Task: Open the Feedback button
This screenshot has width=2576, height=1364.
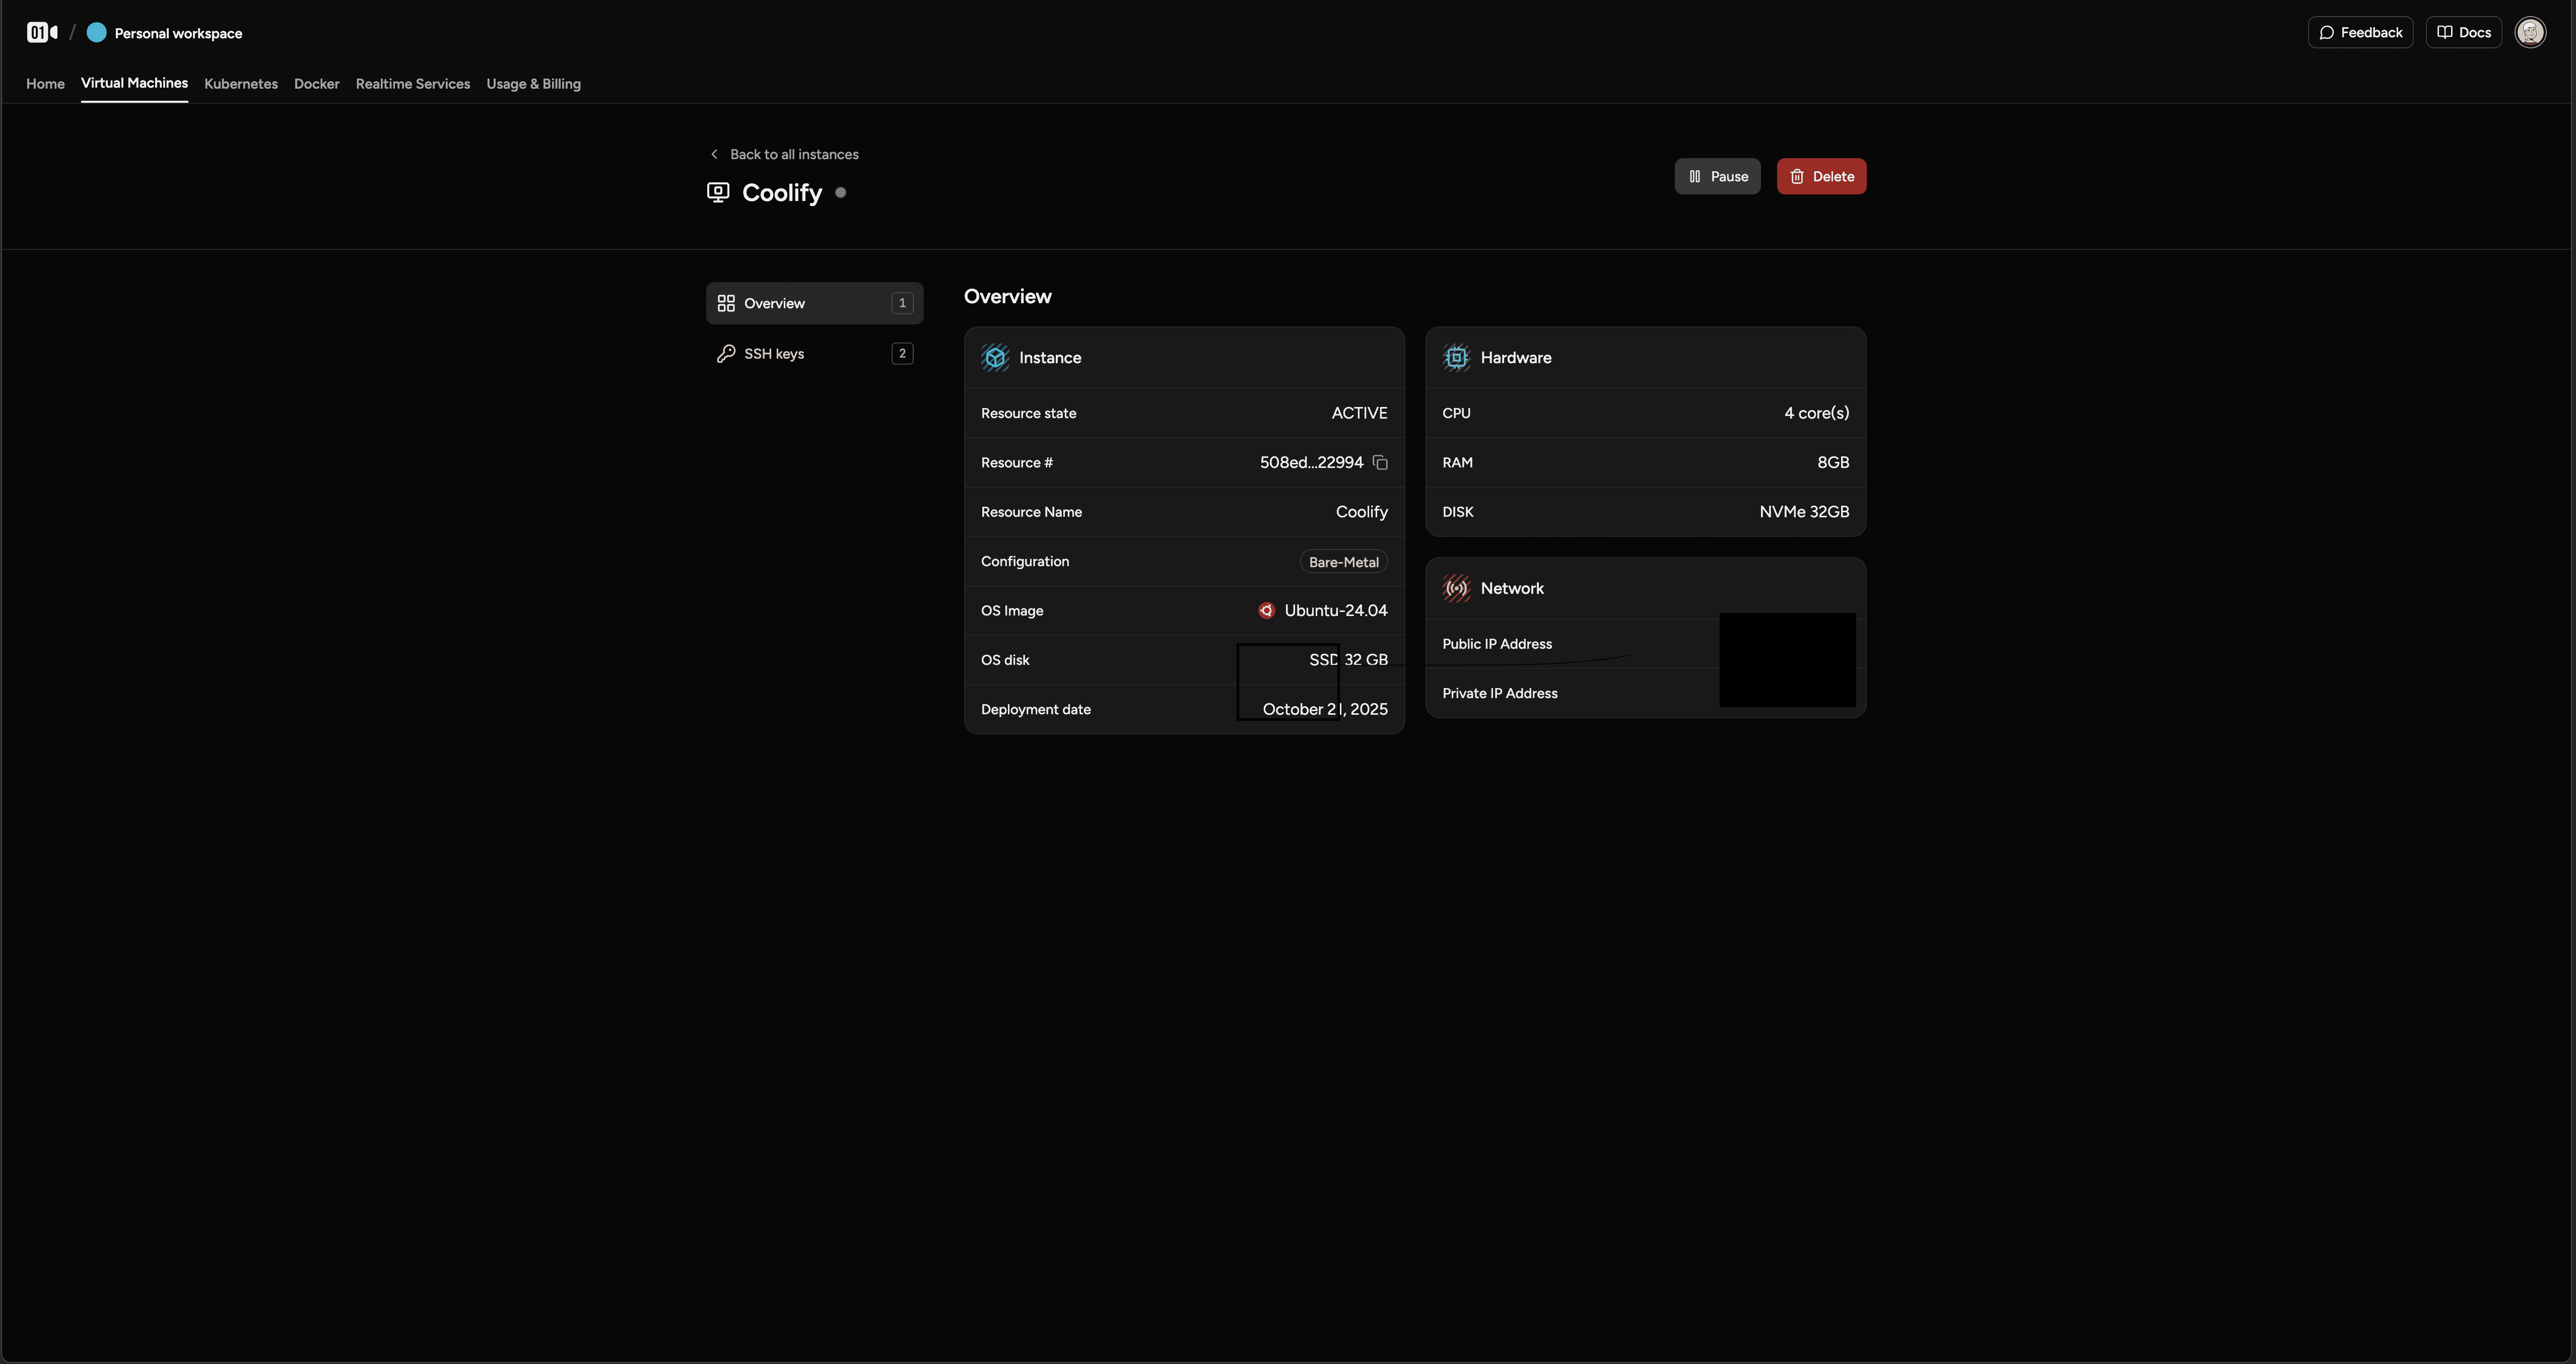Action: point(2360,33)
